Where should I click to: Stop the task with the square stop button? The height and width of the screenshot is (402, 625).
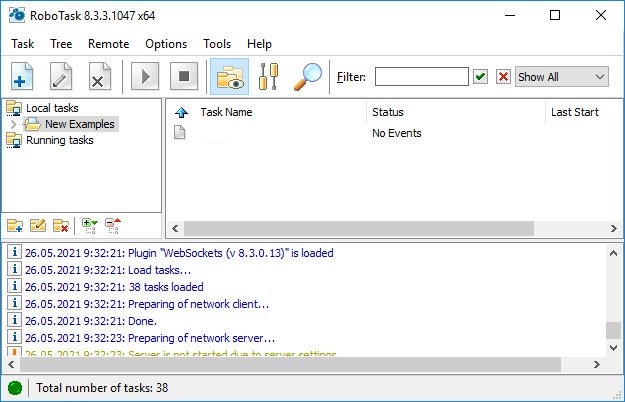[184, 76]
